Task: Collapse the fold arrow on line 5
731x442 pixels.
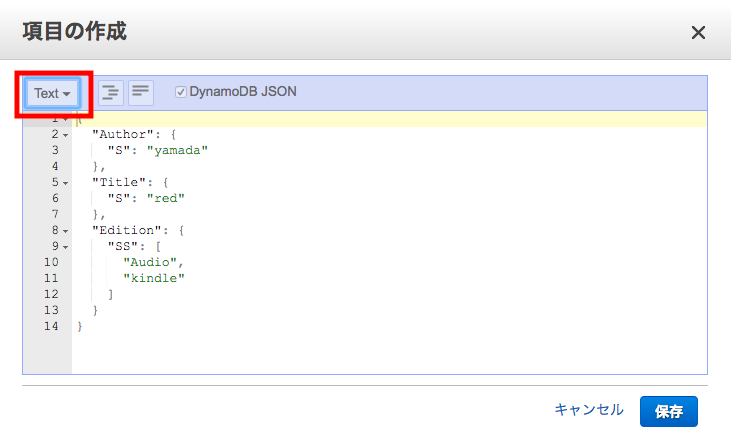Action: 65,183
